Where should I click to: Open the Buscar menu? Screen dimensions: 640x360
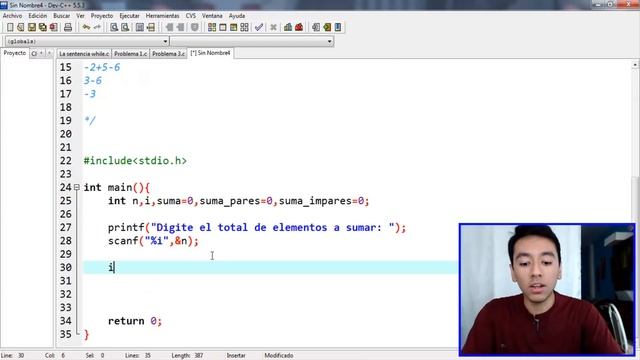62,16
